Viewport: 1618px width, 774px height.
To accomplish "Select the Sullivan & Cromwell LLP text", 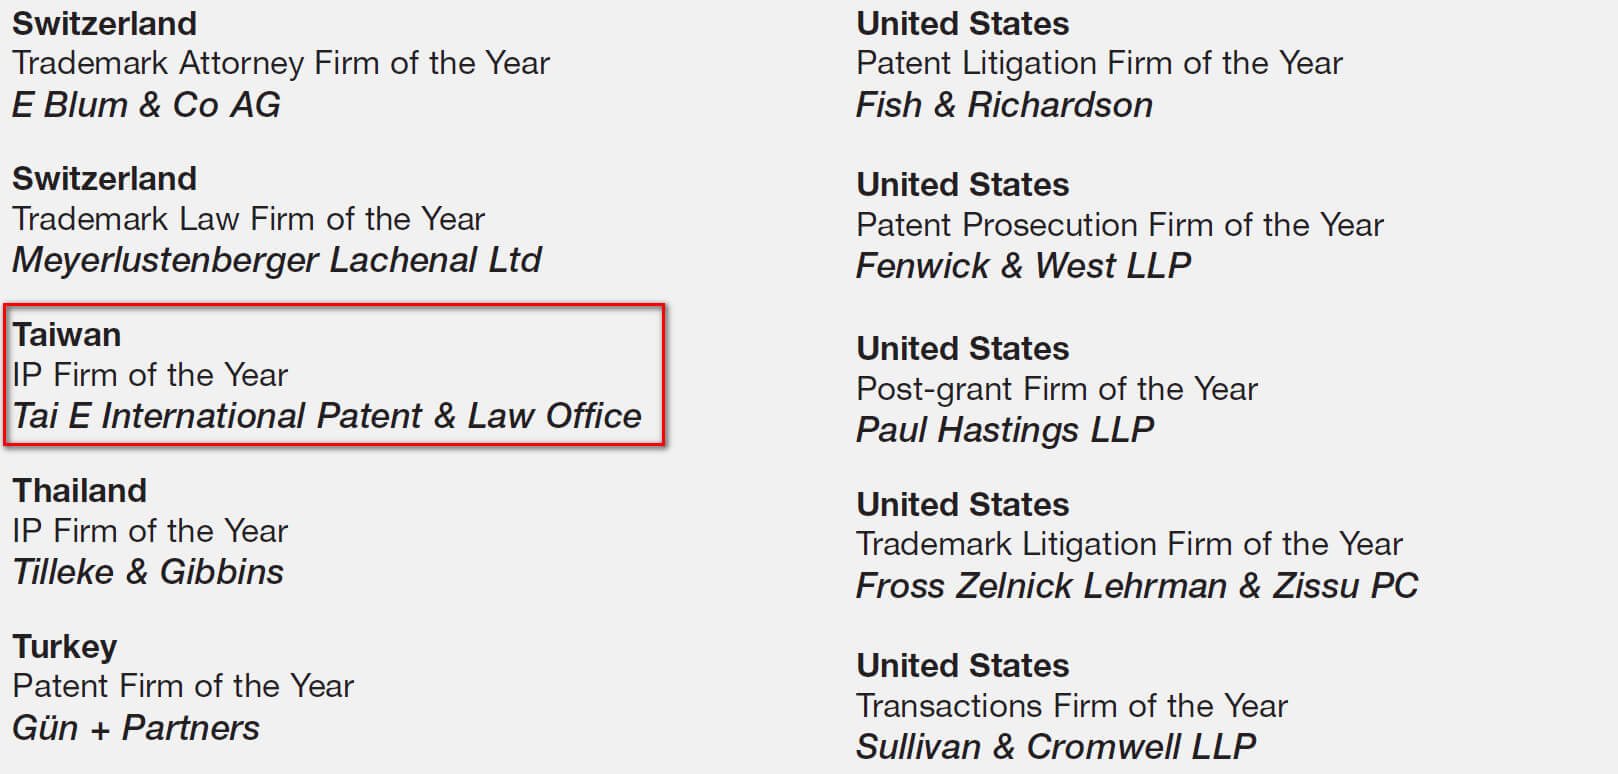I will 1056,747.
